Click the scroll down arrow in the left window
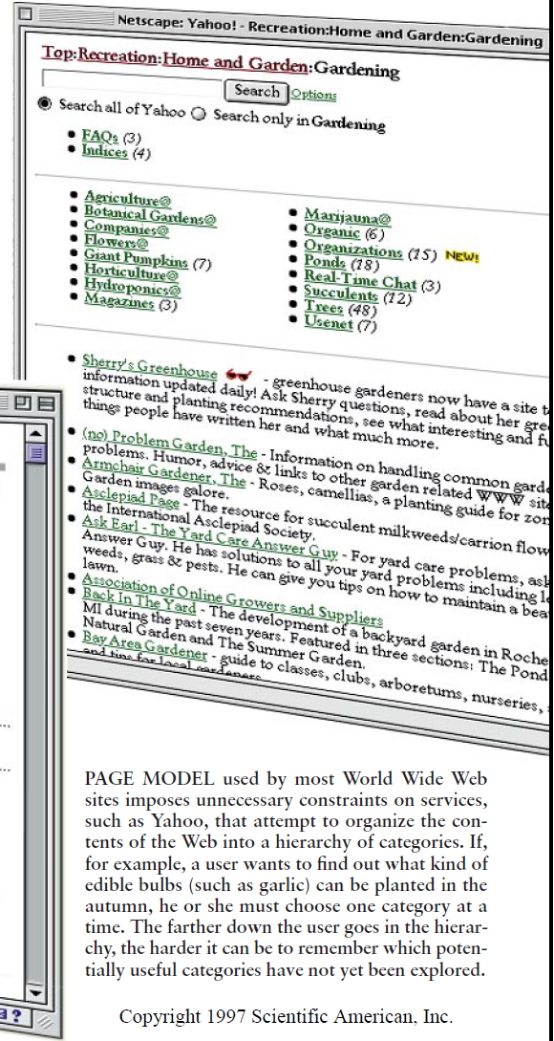Viewport: 554px width, 1041px height. click(37, 994)
